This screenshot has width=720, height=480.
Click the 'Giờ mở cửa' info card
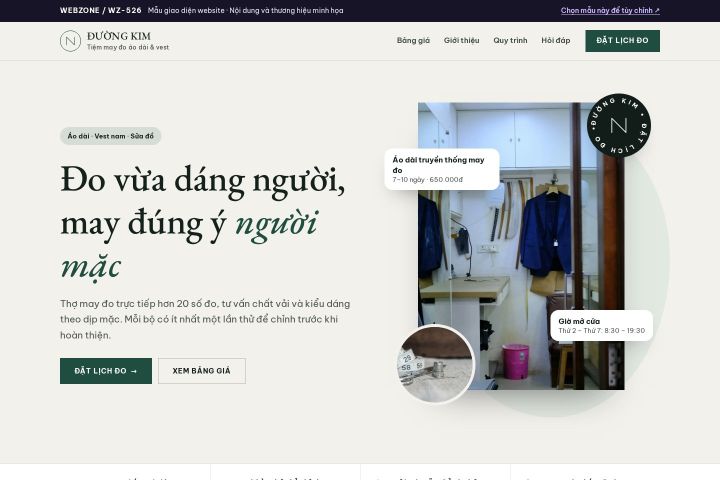[602, 326]
